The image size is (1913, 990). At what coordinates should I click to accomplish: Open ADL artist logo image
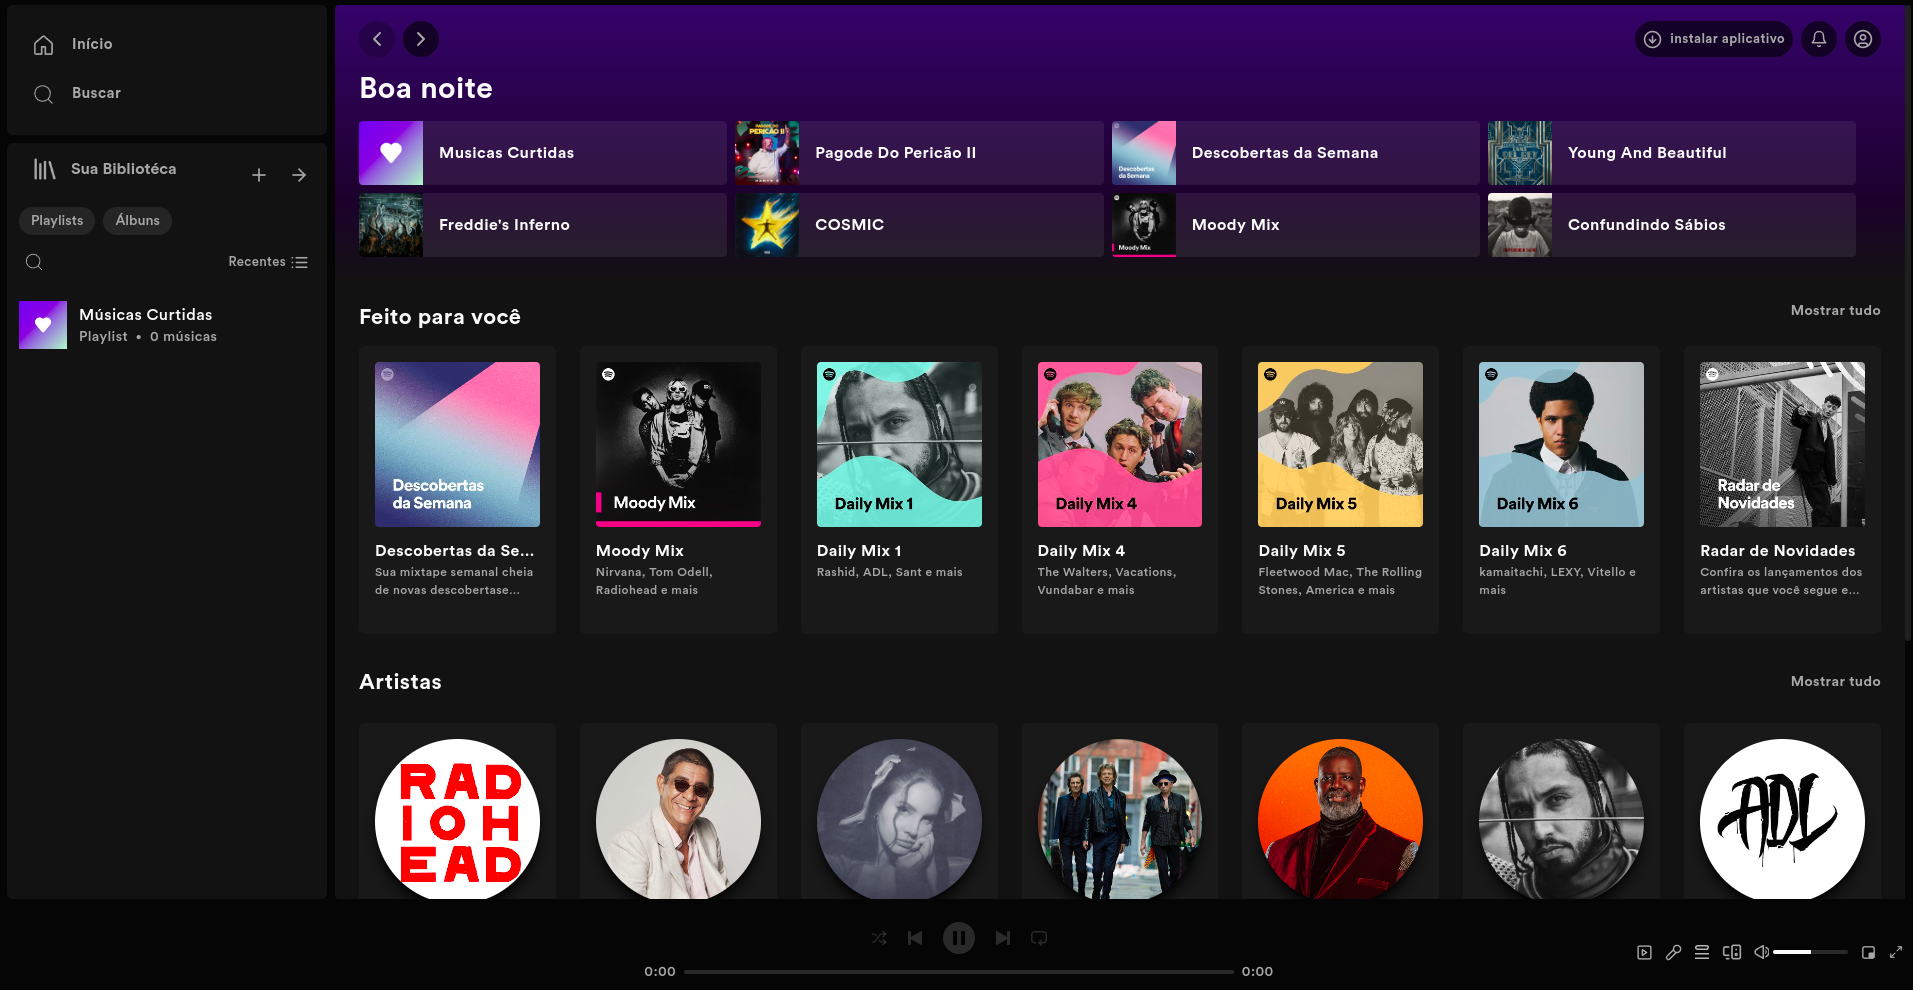pyautogui.click(x=1782, y=819)
